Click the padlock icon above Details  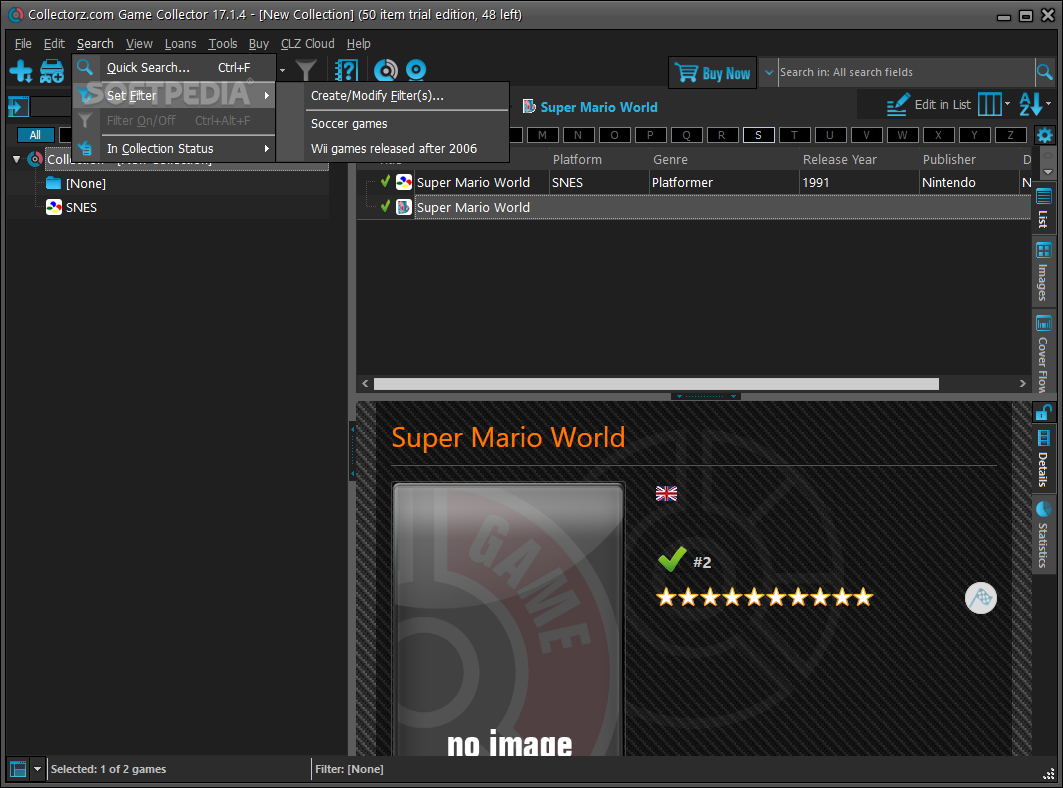1043,412
